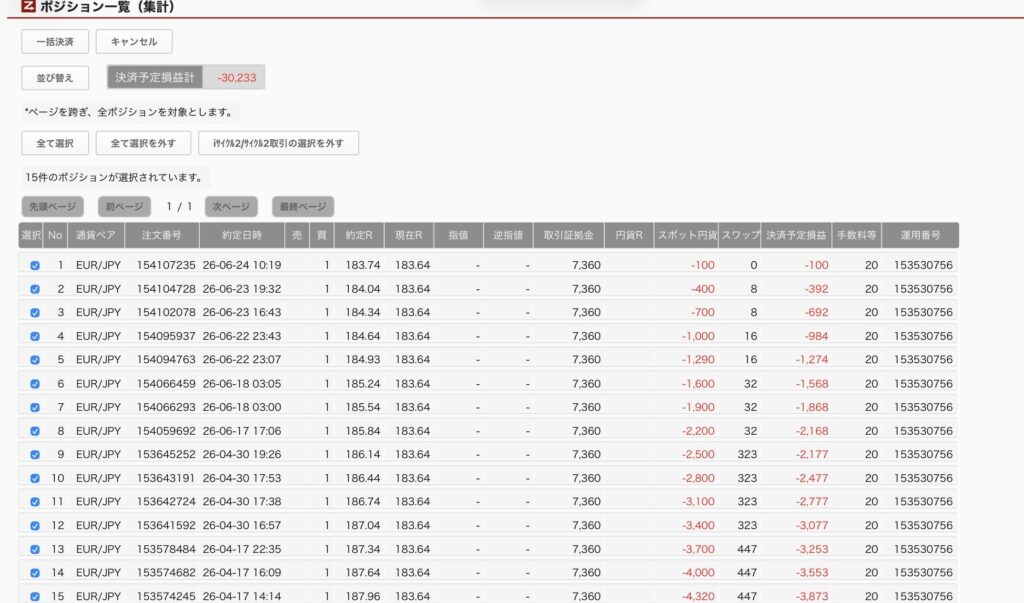1024x603 pixels.
Task: Click order number 154102078
Action: pos(166,312)
